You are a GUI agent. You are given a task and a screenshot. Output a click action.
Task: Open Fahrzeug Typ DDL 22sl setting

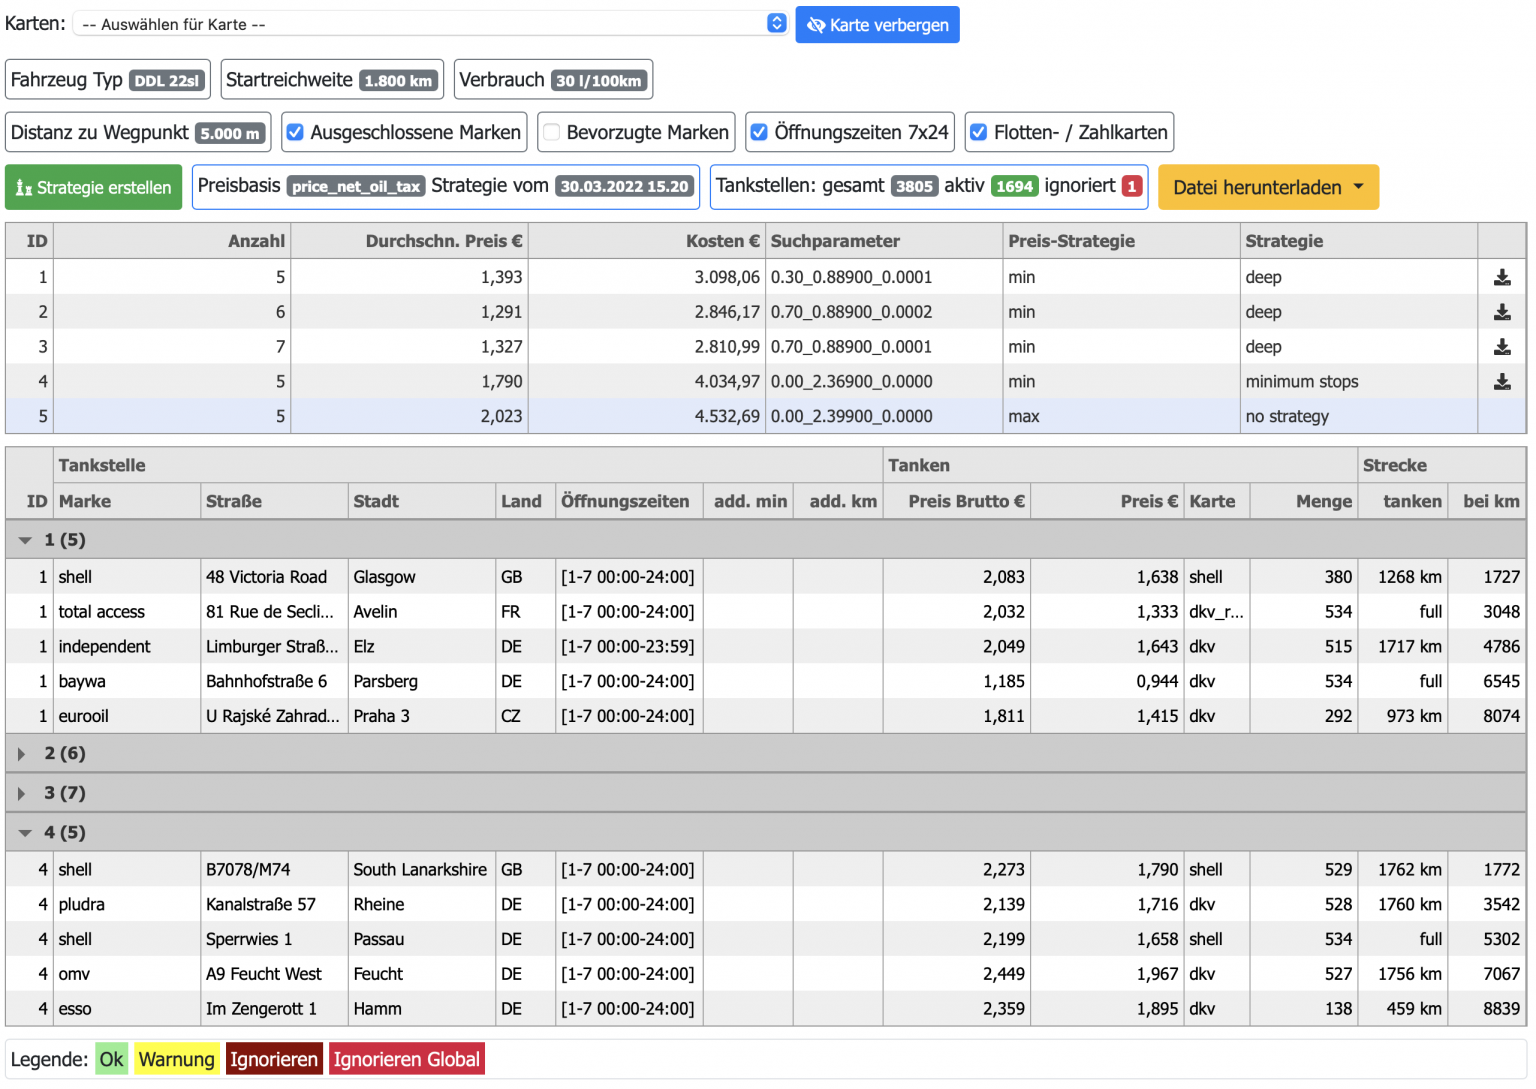click(108, 80)
